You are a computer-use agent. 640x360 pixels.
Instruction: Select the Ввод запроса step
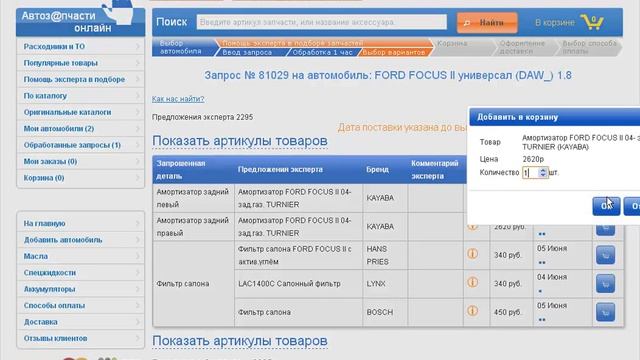pos(250,52)
